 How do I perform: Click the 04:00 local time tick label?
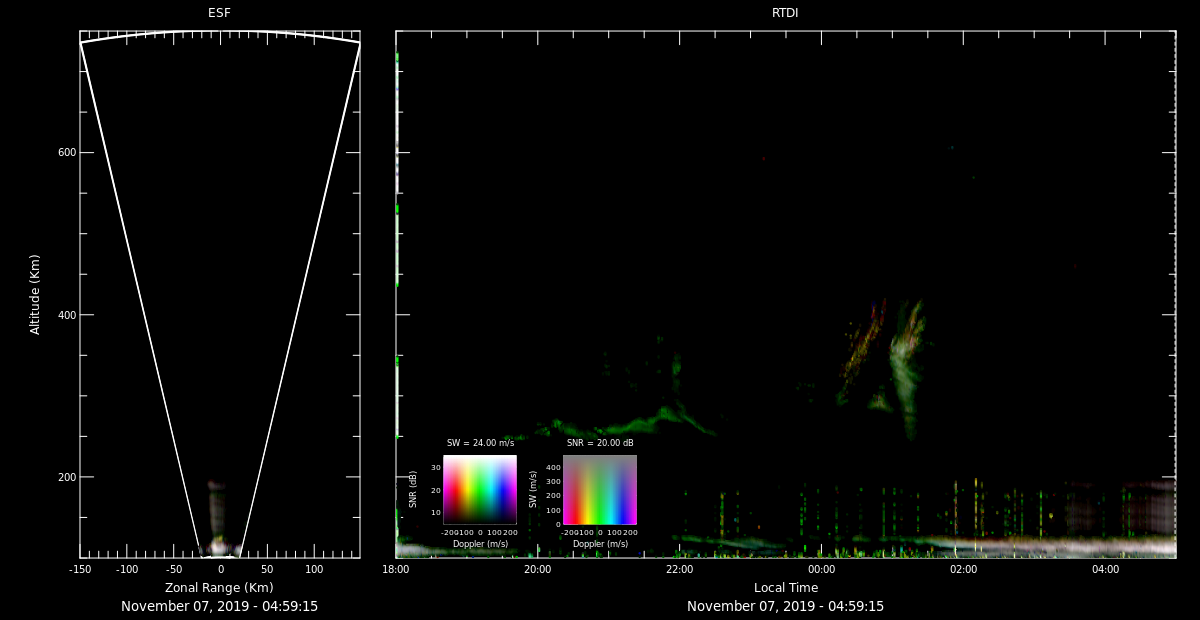tap(1106, 569)
